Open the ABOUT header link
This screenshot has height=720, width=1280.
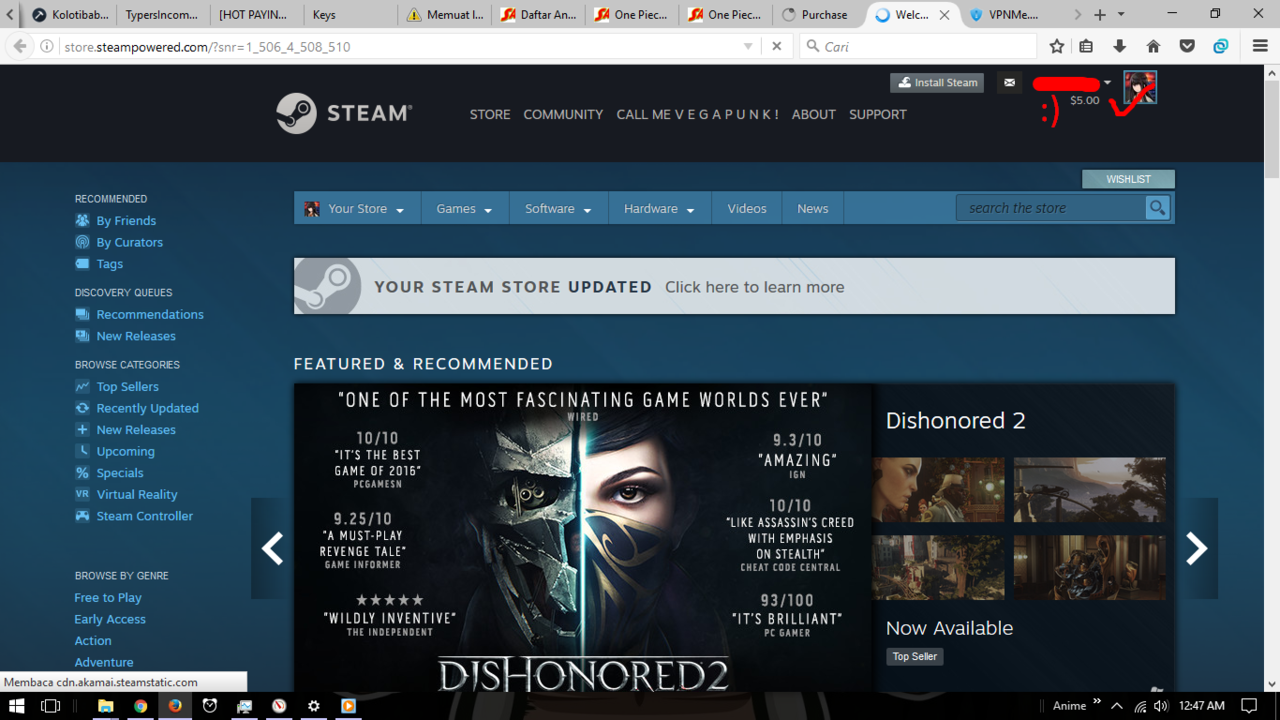[x=814, y=114]
